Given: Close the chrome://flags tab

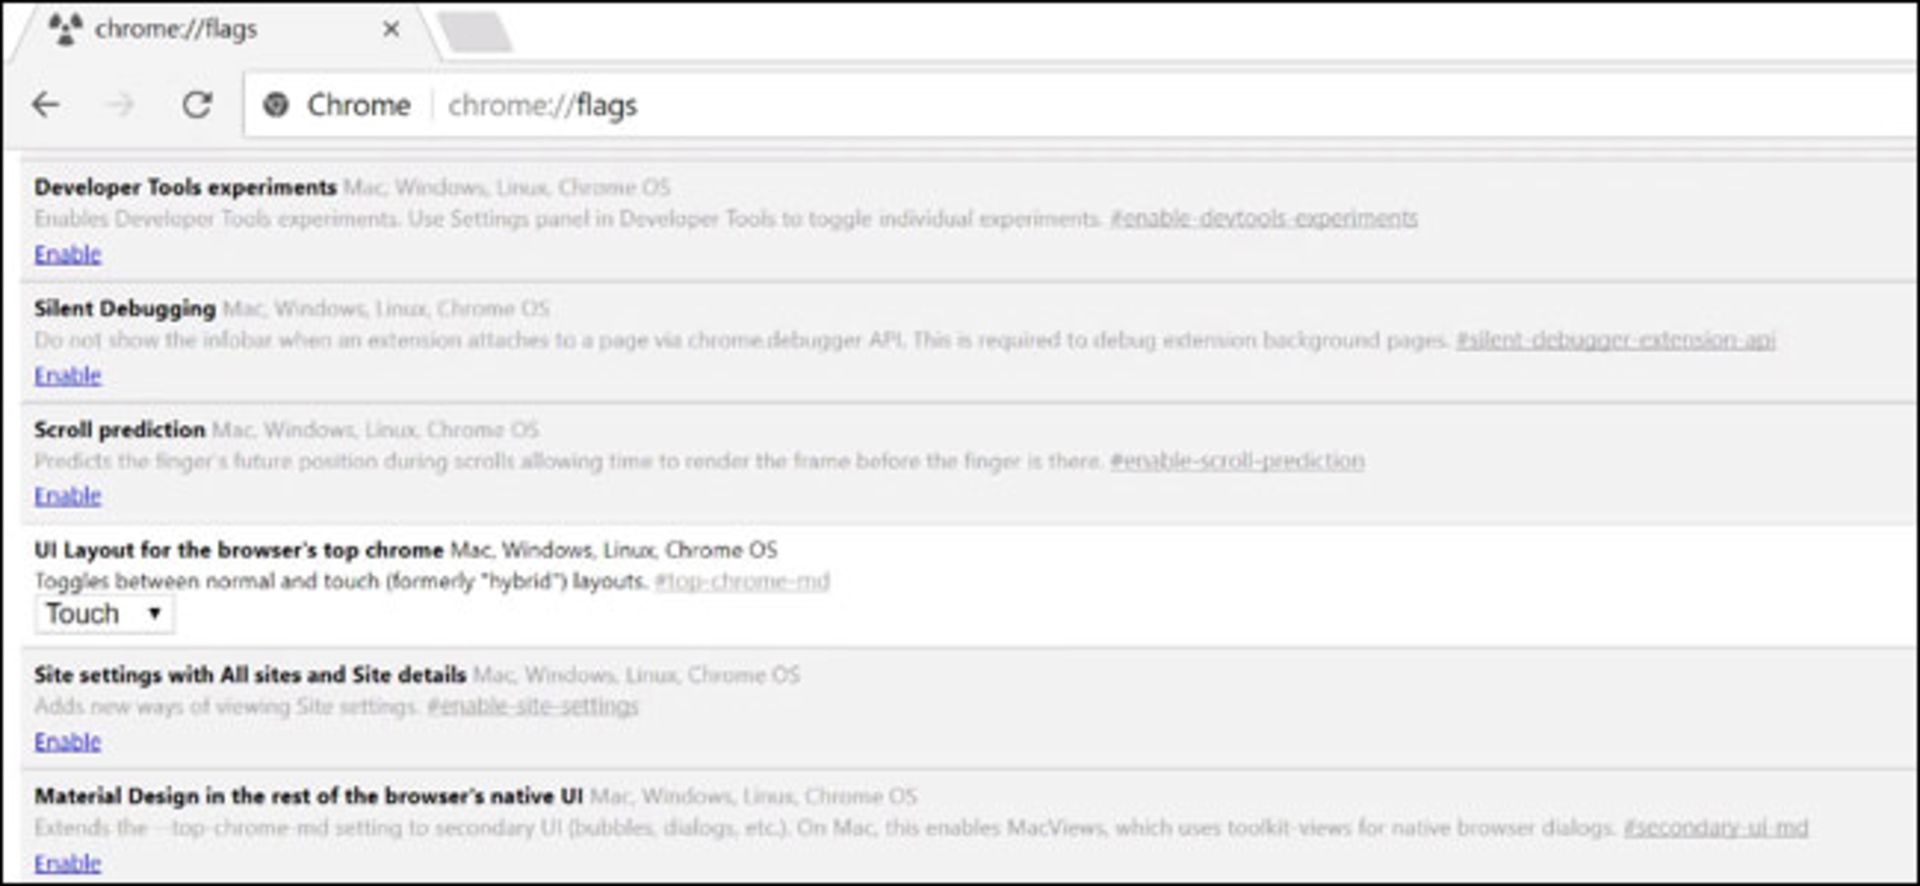Looking at the screenshot, I should click(x=392, y=29).
